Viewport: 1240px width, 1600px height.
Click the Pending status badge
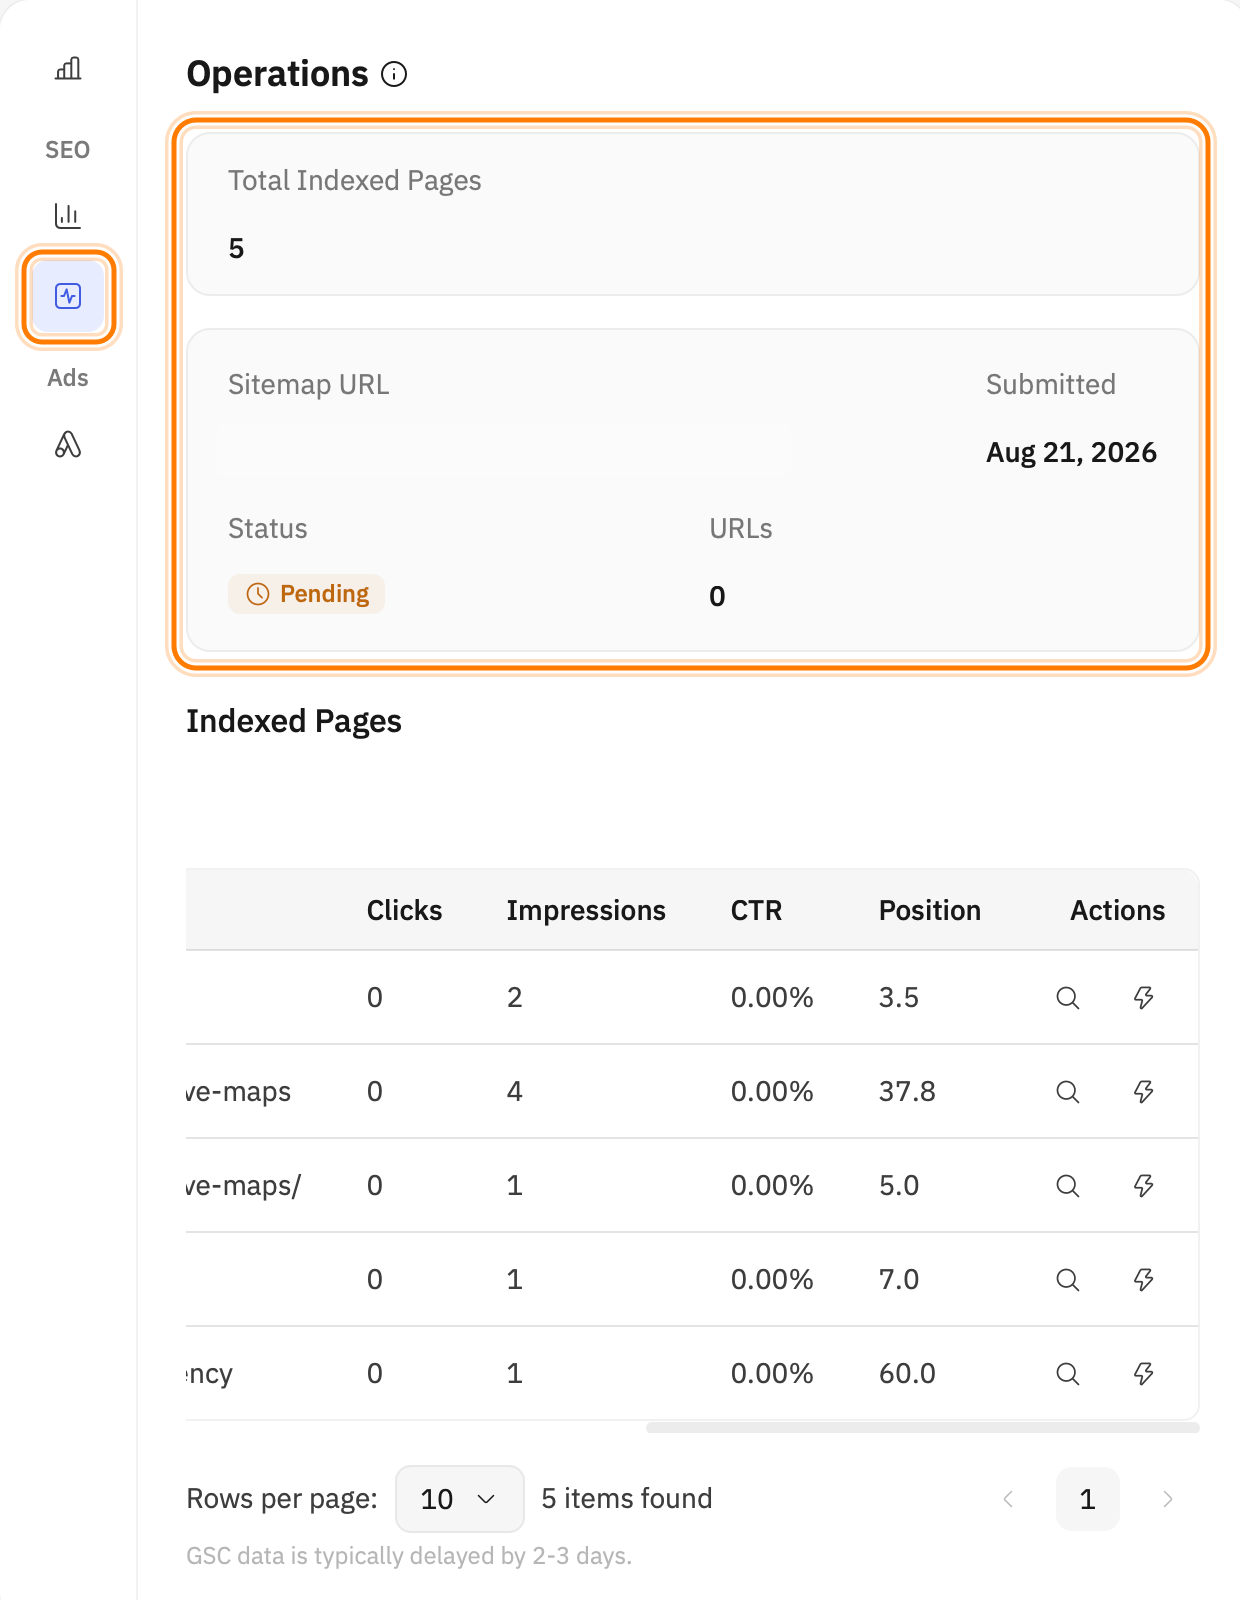click(x=307, y=594)
